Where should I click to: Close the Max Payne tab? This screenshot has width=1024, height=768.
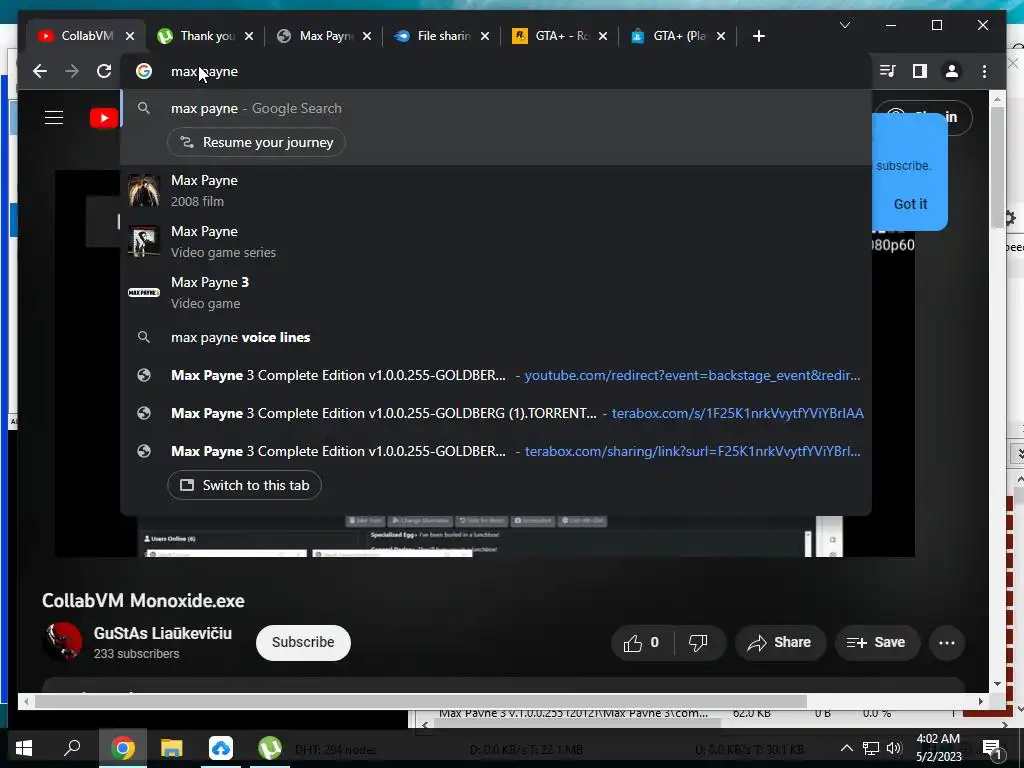pyautogui.click(x=367, y=36)
